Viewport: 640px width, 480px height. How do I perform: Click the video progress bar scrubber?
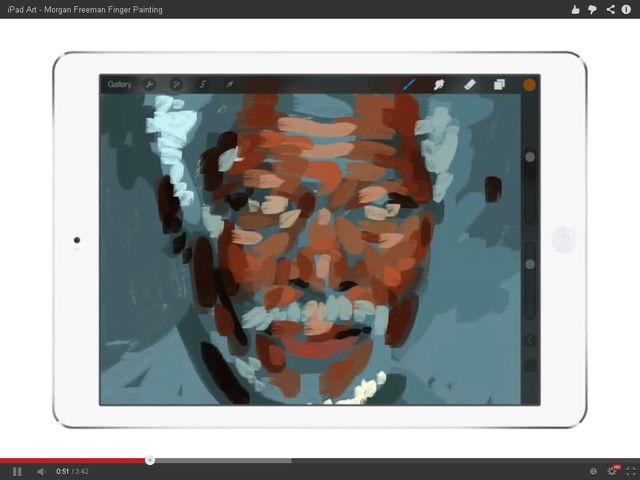(x=150, y=460)
